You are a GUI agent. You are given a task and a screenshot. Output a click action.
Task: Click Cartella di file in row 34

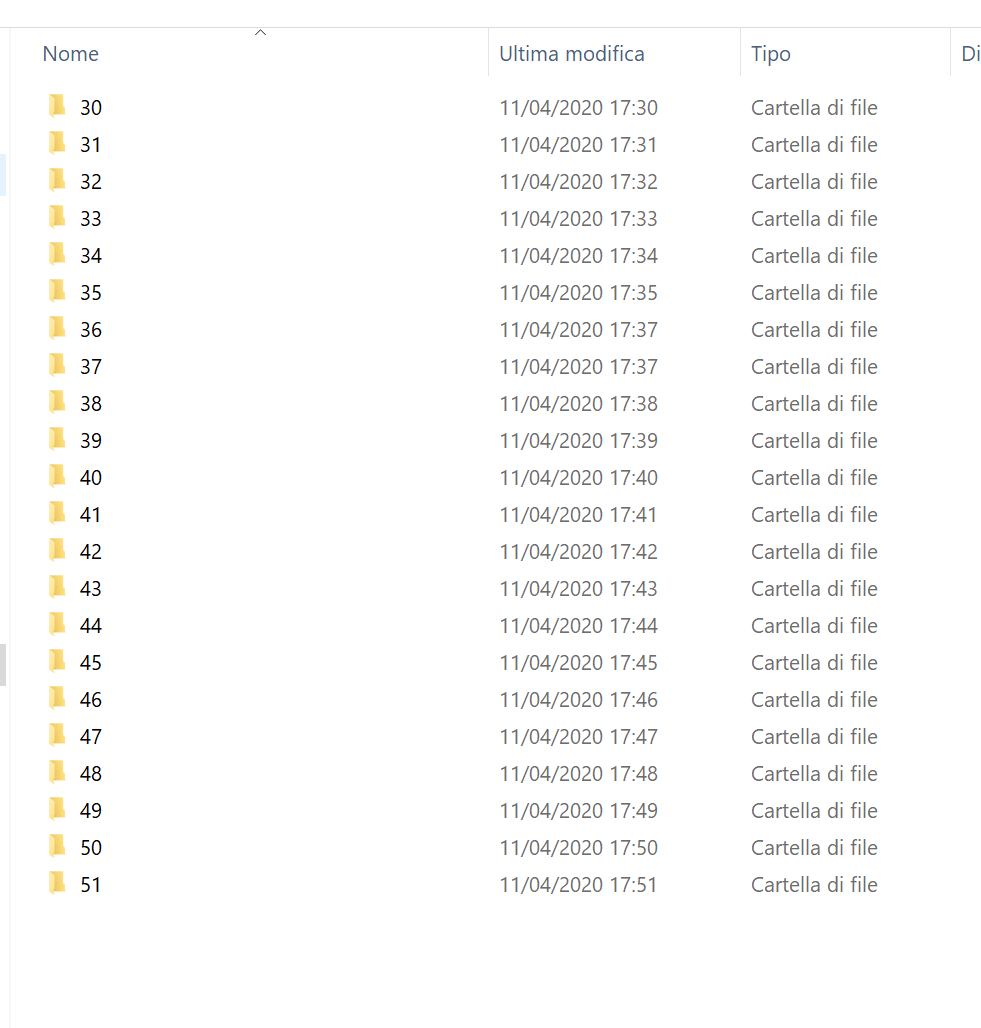coord(814,256)
